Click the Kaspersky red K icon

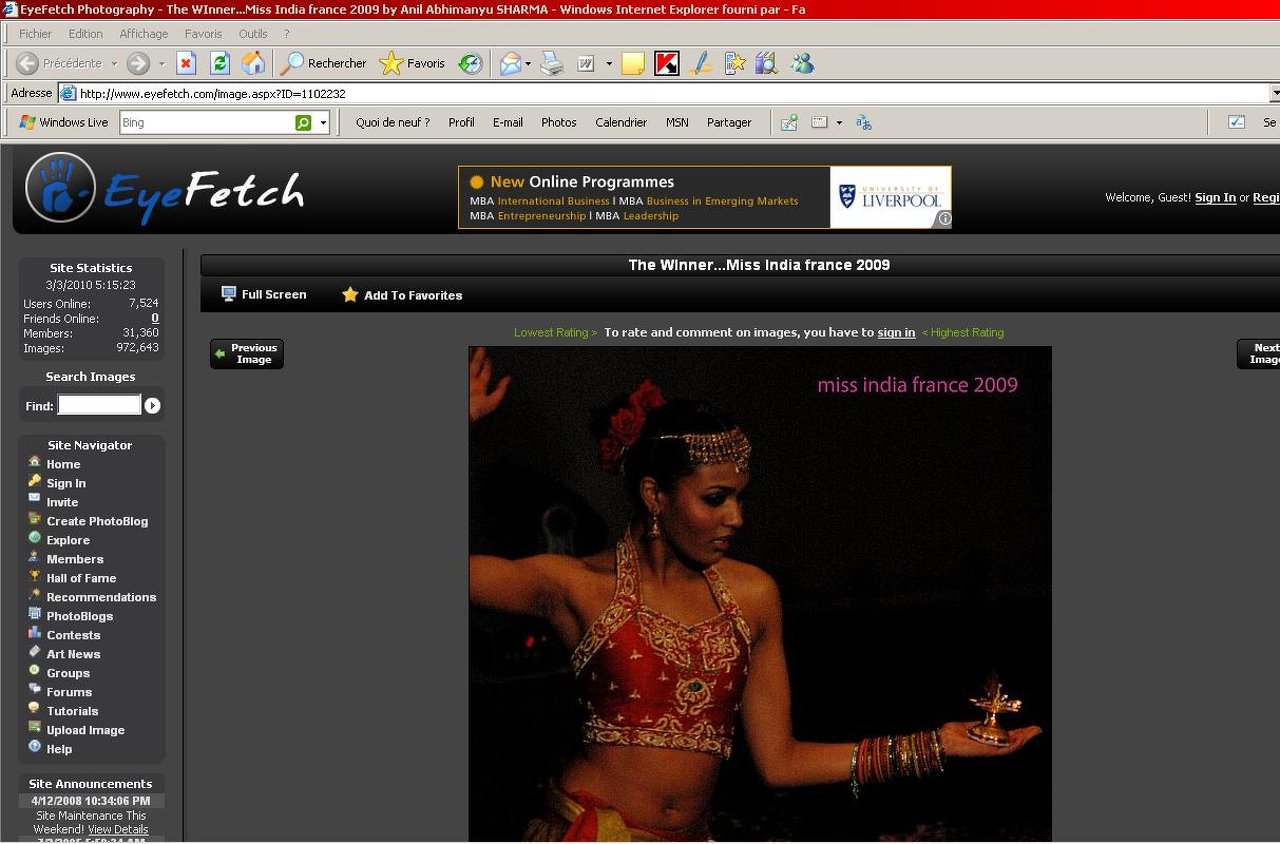667,63
